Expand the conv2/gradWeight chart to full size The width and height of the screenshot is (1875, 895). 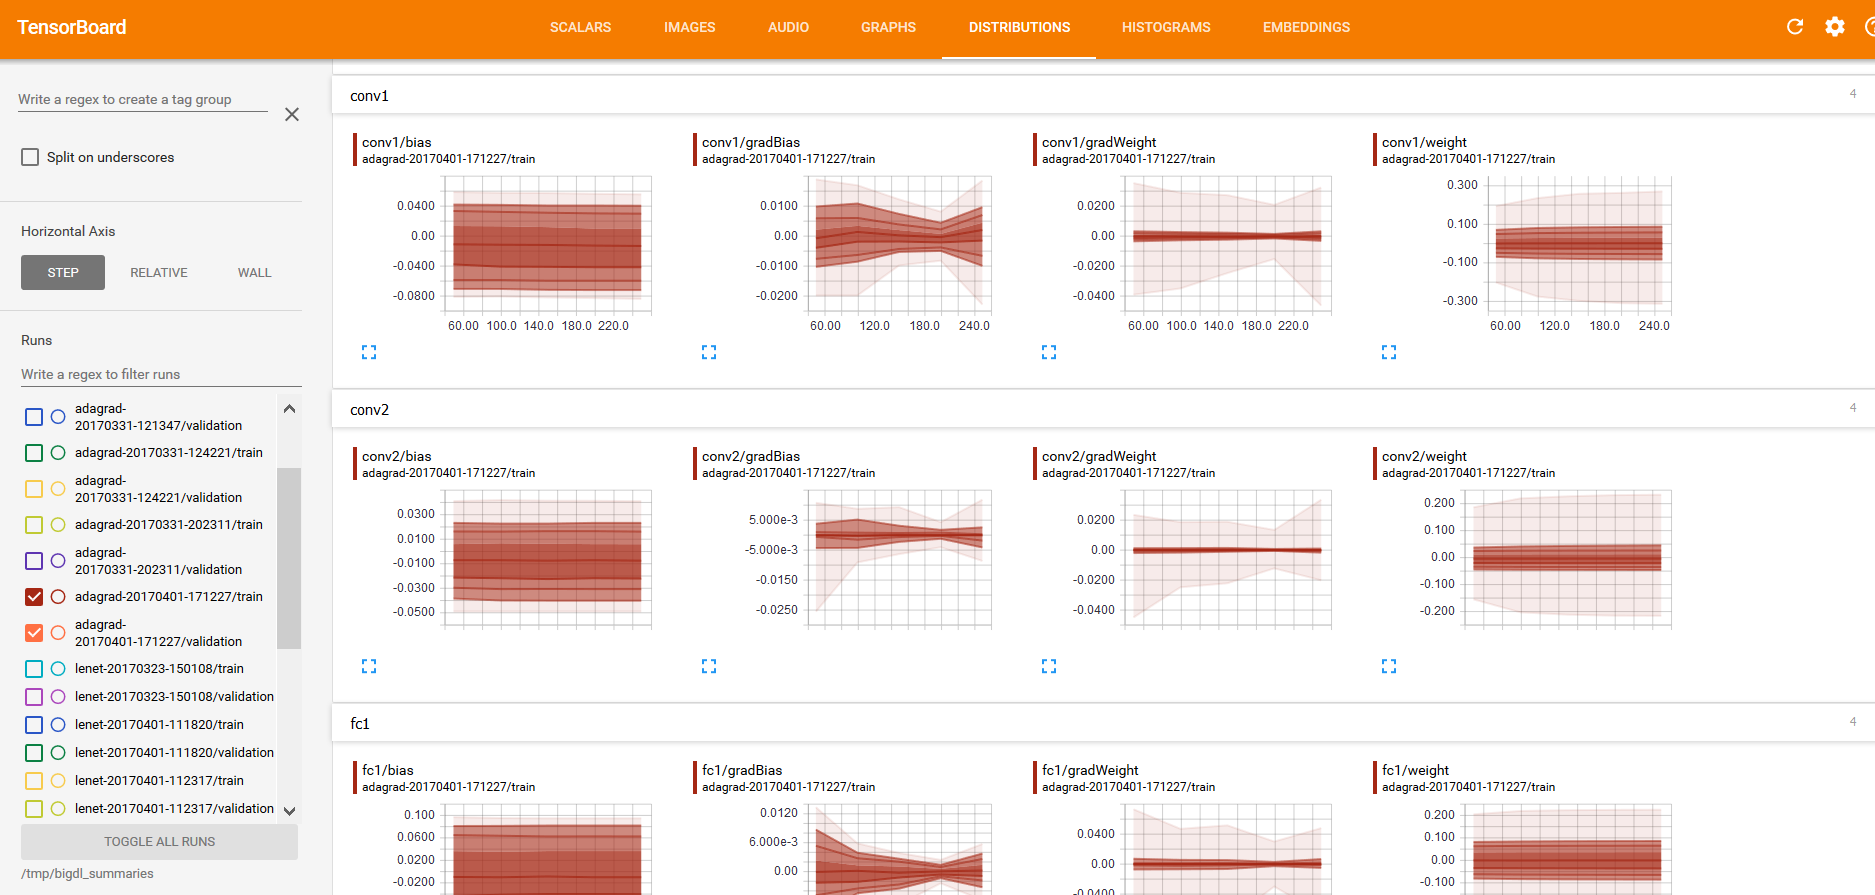(x=1049, y=666)
